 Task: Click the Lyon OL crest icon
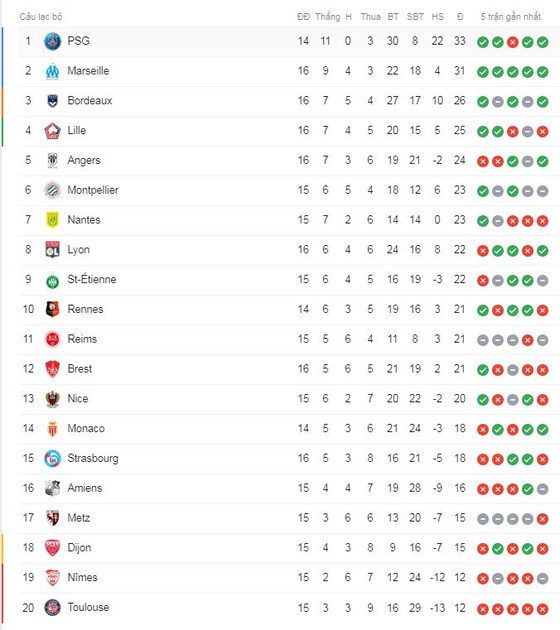point(52,250)
